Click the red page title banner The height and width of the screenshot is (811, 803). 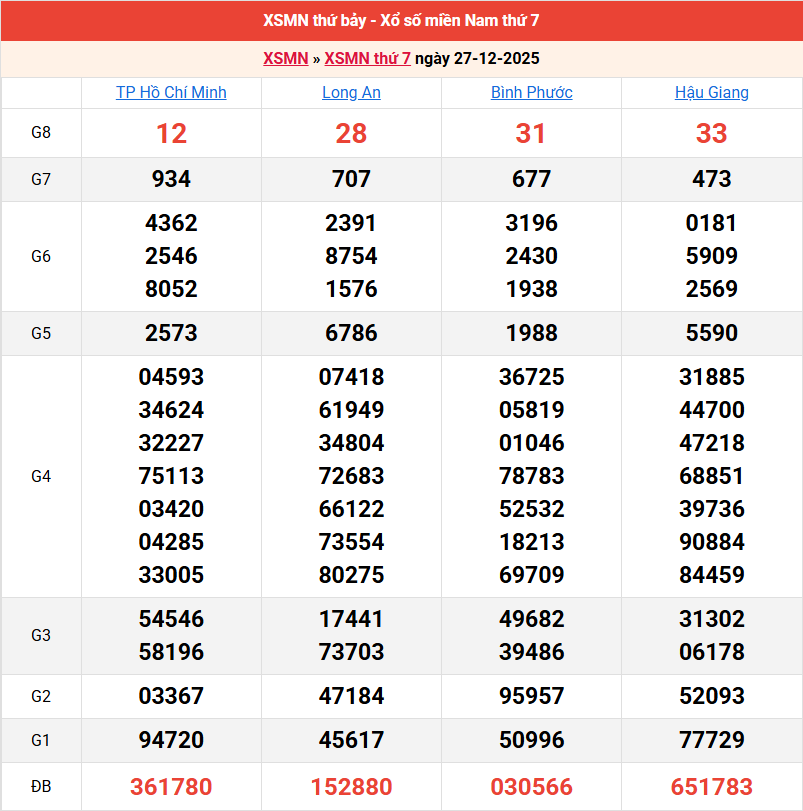[401, 22]
